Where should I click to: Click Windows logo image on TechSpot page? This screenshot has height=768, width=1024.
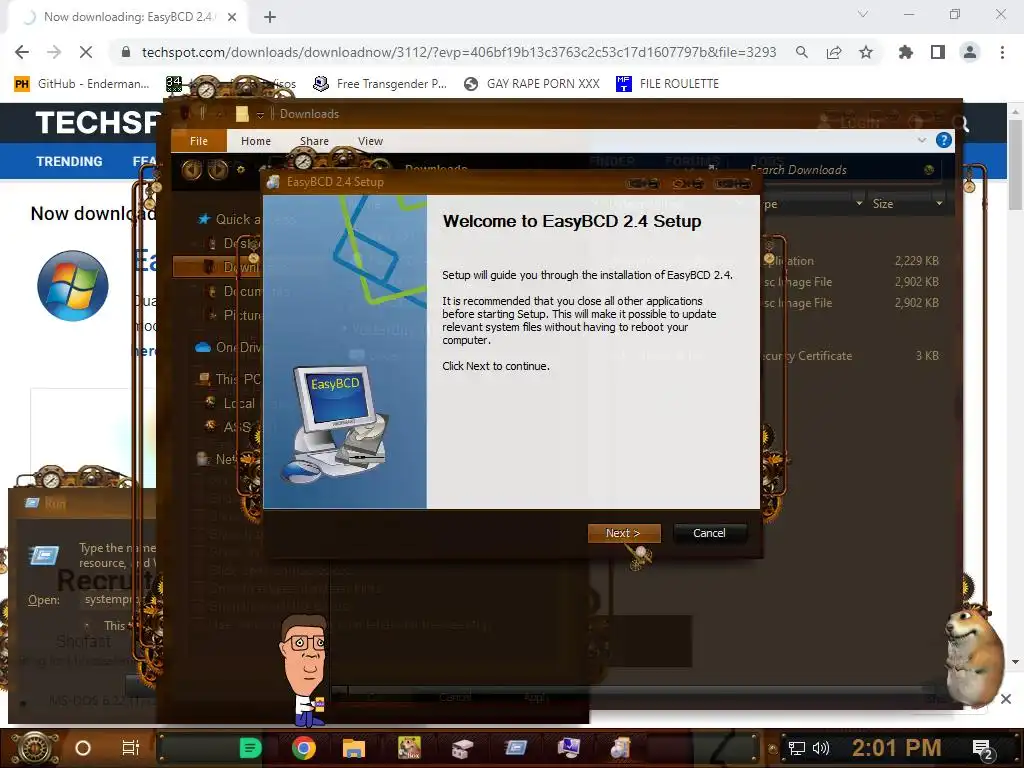coord(72,286)
